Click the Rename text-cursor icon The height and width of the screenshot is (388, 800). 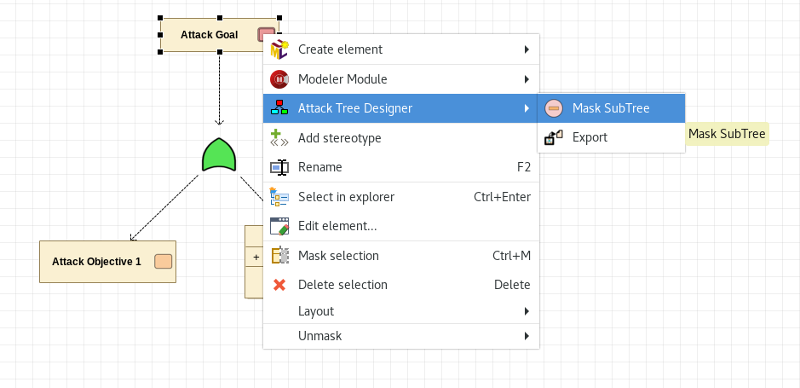(279, 167)
